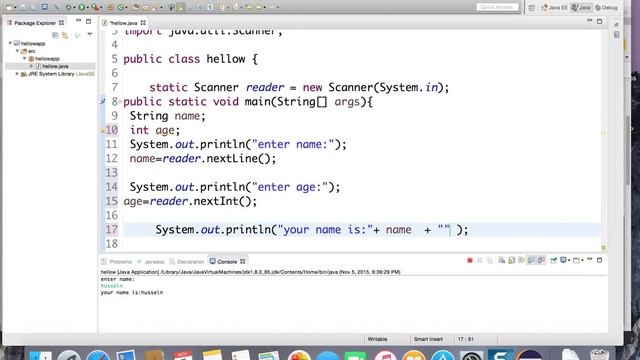This screenshot has width=640, height=360.
Task: Click the Save toolbar icon
Action: (23, 7)
